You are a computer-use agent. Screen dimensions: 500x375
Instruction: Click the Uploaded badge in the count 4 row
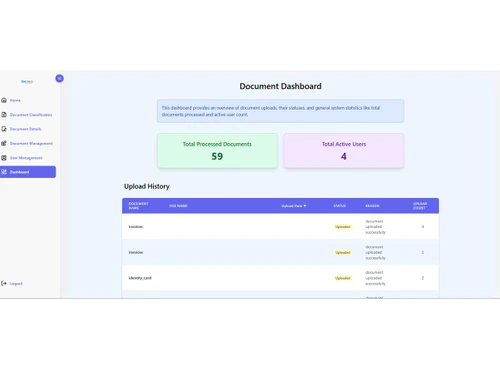tap(343, 227)
